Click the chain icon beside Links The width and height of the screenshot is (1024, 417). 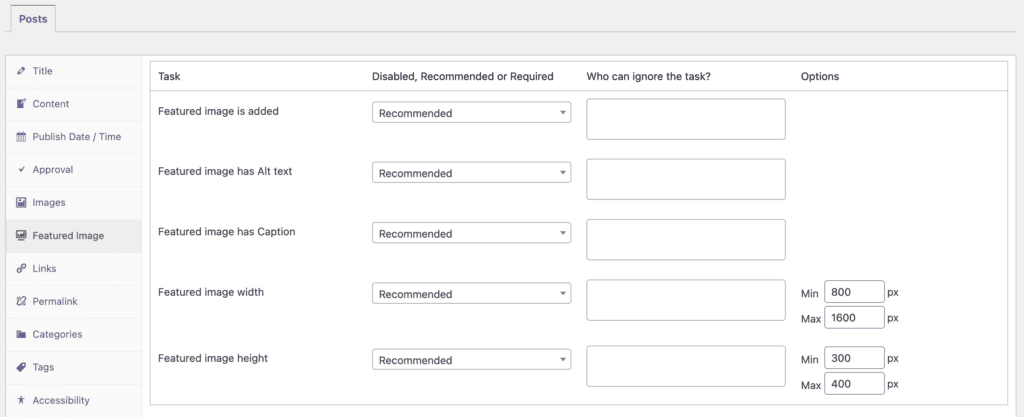21,268
